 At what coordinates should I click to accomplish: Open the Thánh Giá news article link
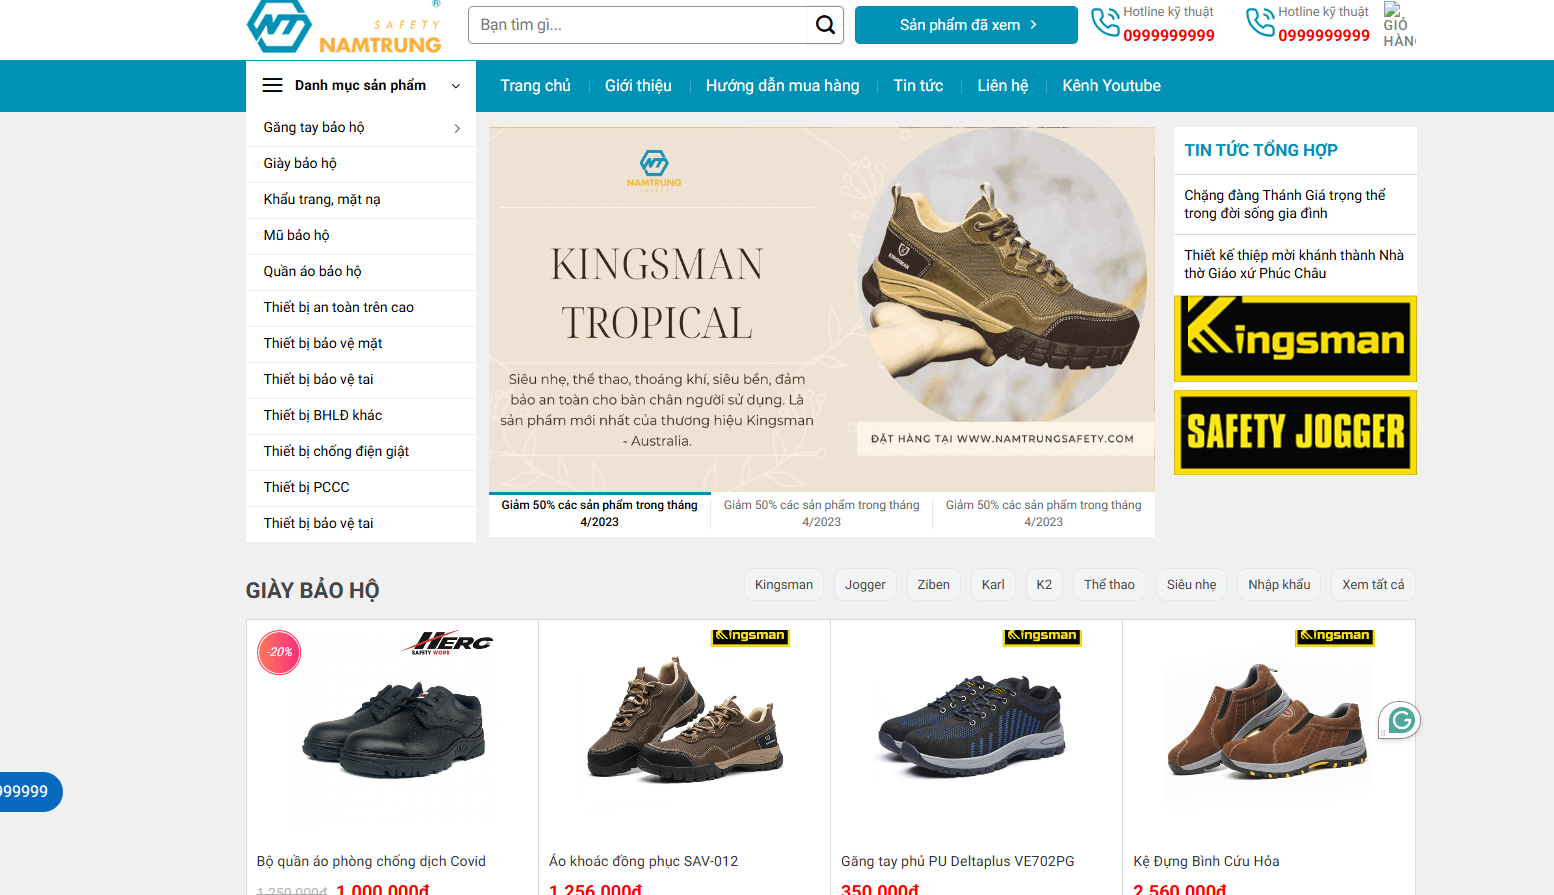(1284, 204)
